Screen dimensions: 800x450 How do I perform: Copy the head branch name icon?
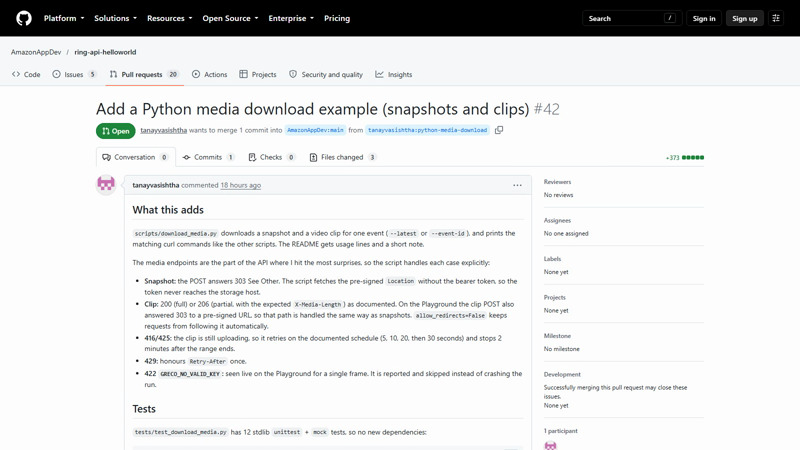pyautogui.click(x=499, y=130)
